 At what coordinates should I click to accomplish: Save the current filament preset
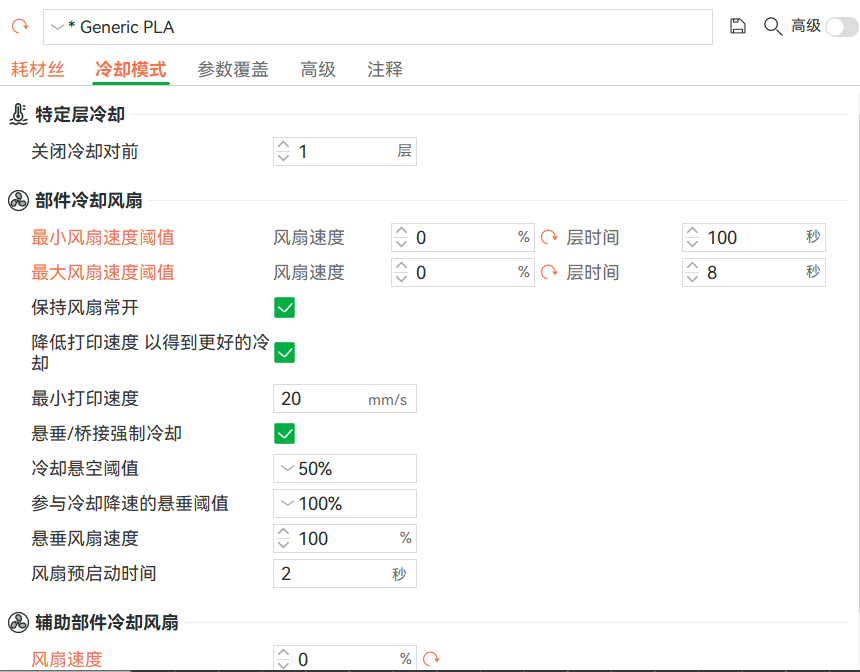[x=738, y=26]
